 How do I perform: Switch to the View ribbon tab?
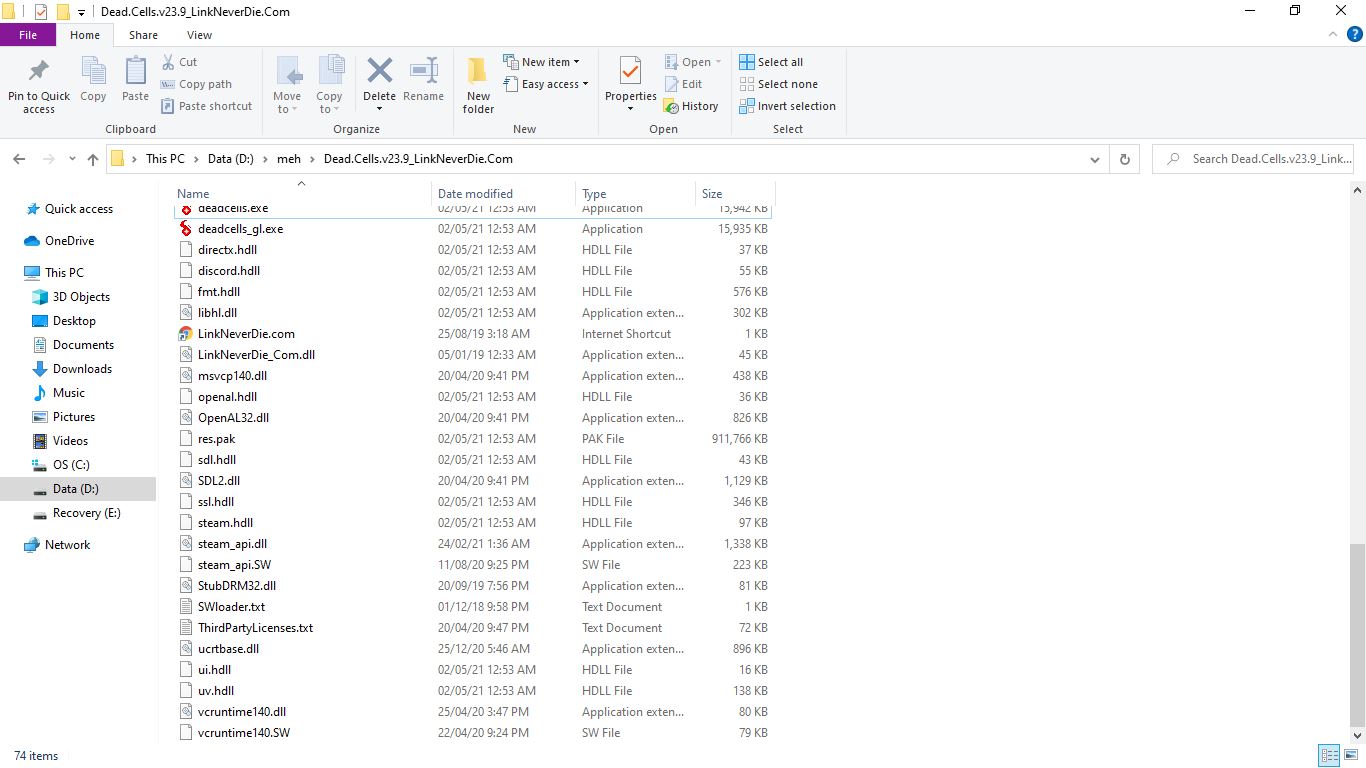[199, 35]
